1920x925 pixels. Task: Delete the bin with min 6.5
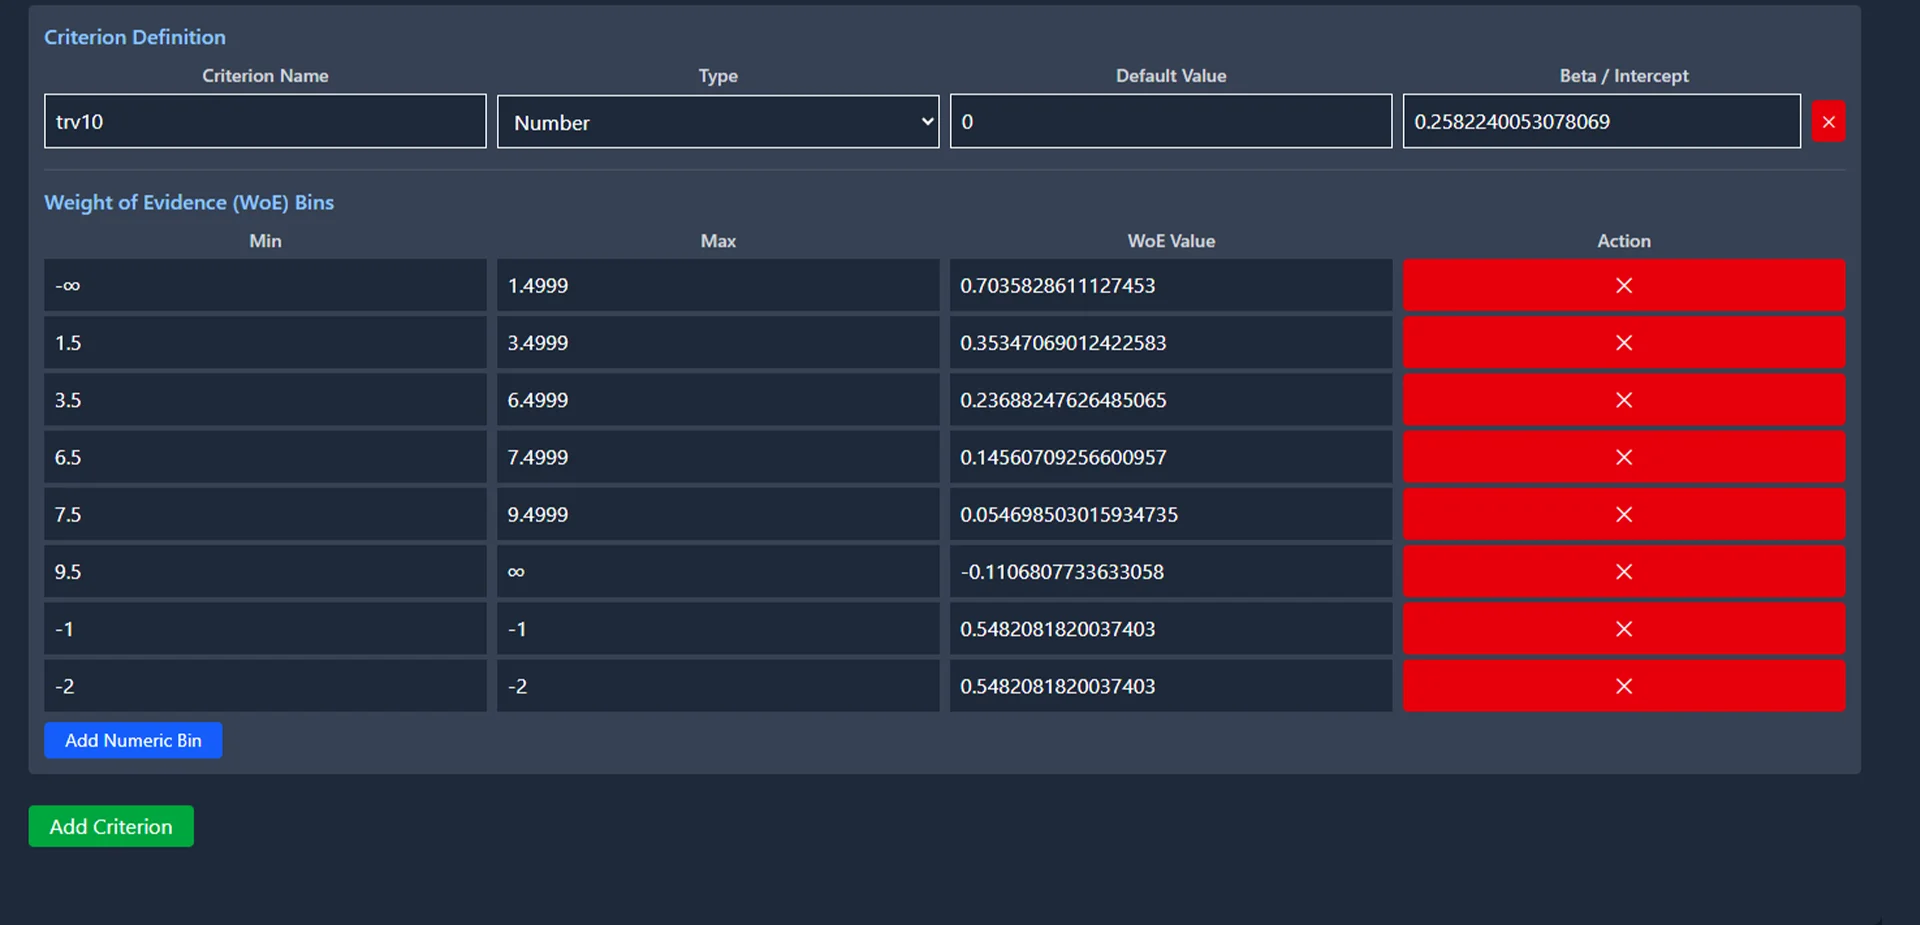1623,457
